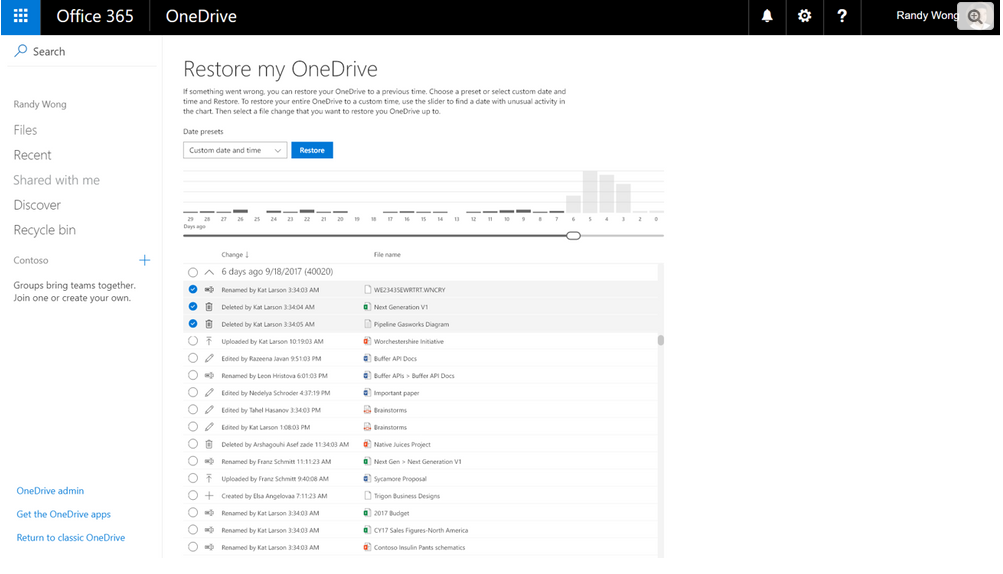The width and height of the screenshot is (1003, 574).
Task: Open the Office 365 app launcher waffle
Action: [x=21, y=17]
